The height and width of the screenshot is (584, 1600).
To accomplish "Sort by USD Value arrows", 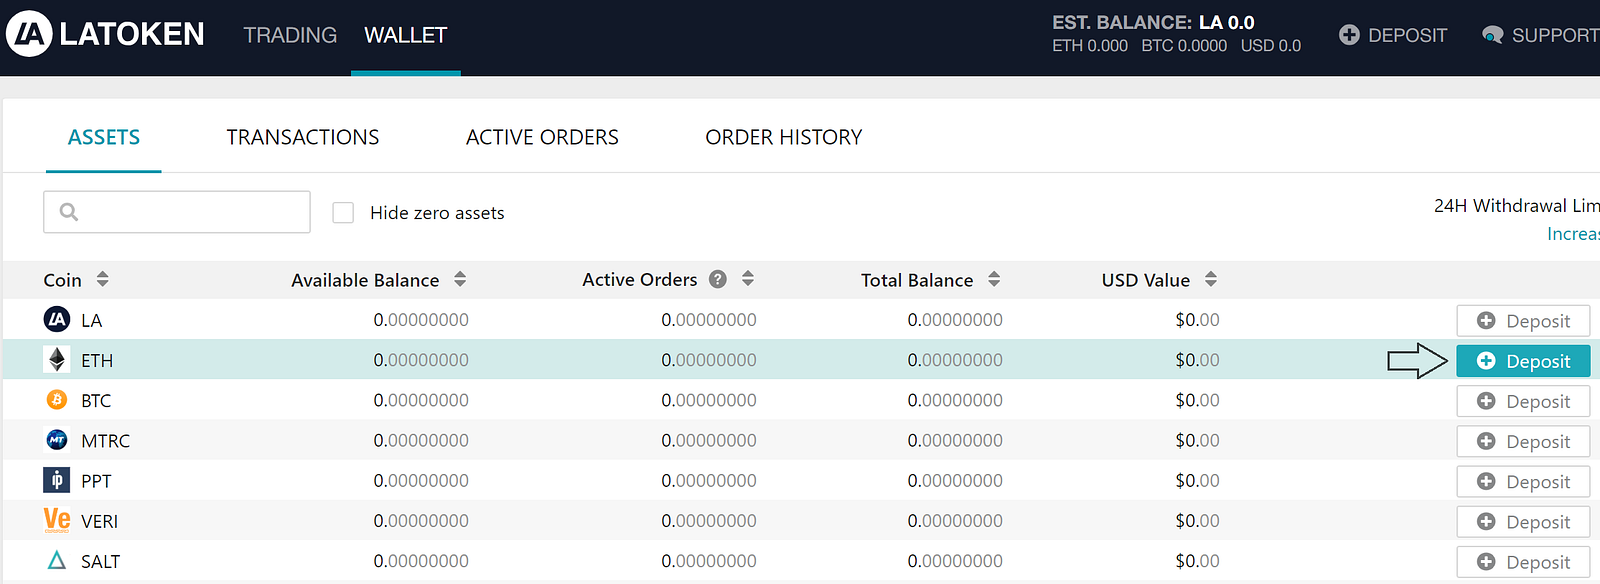I will point(1211,279).
